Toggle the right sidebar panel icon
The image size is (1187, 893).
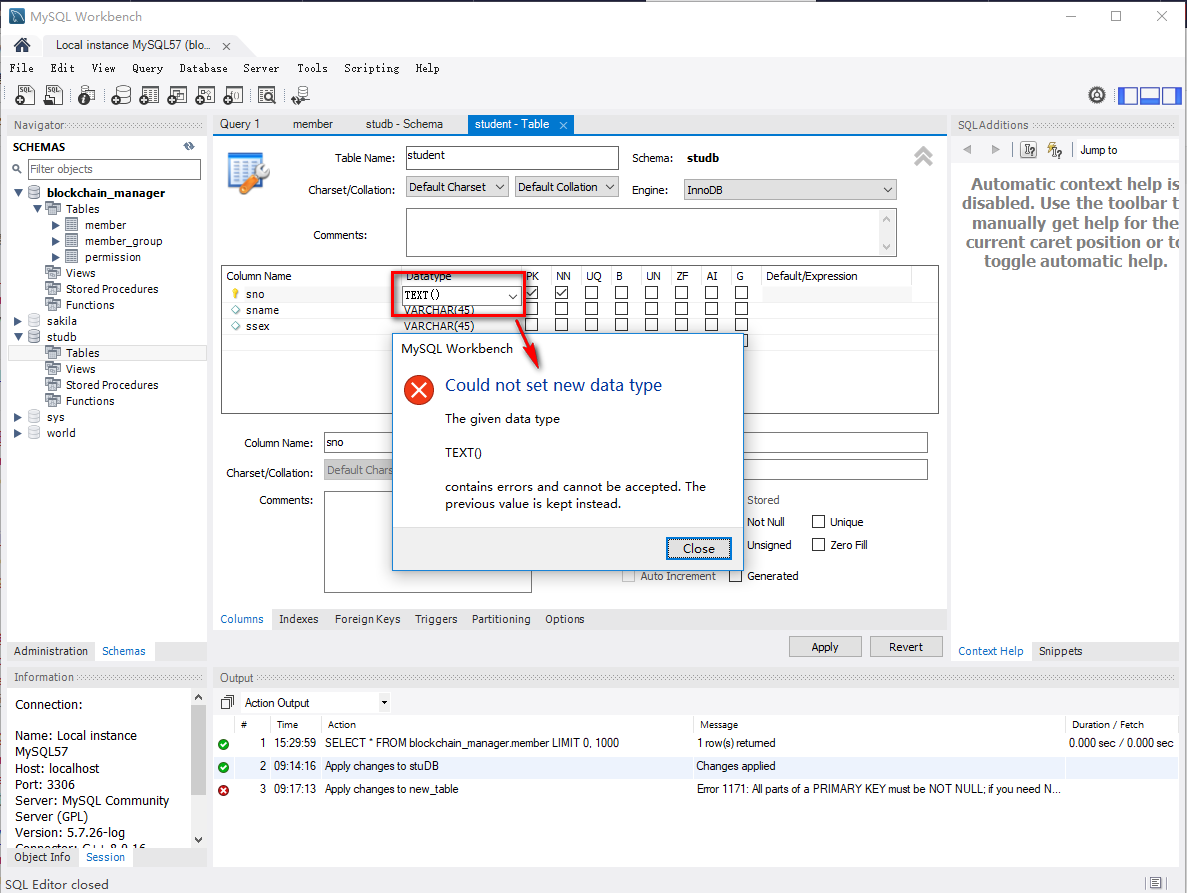click(1171, 95)
